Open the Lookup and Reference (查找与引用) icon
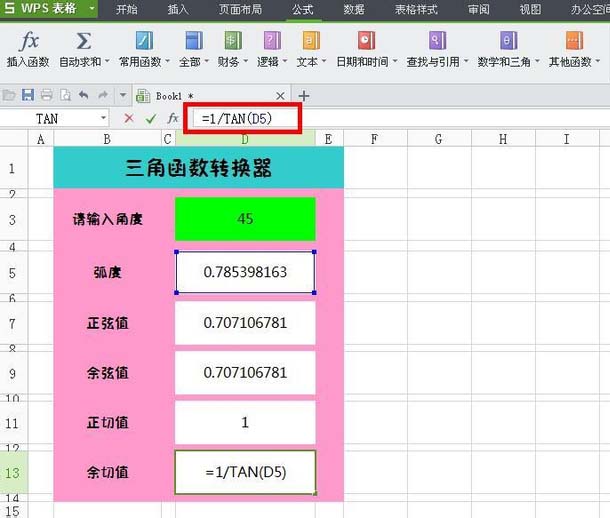This screenshot has height=518, width=610. coord(437,40)
